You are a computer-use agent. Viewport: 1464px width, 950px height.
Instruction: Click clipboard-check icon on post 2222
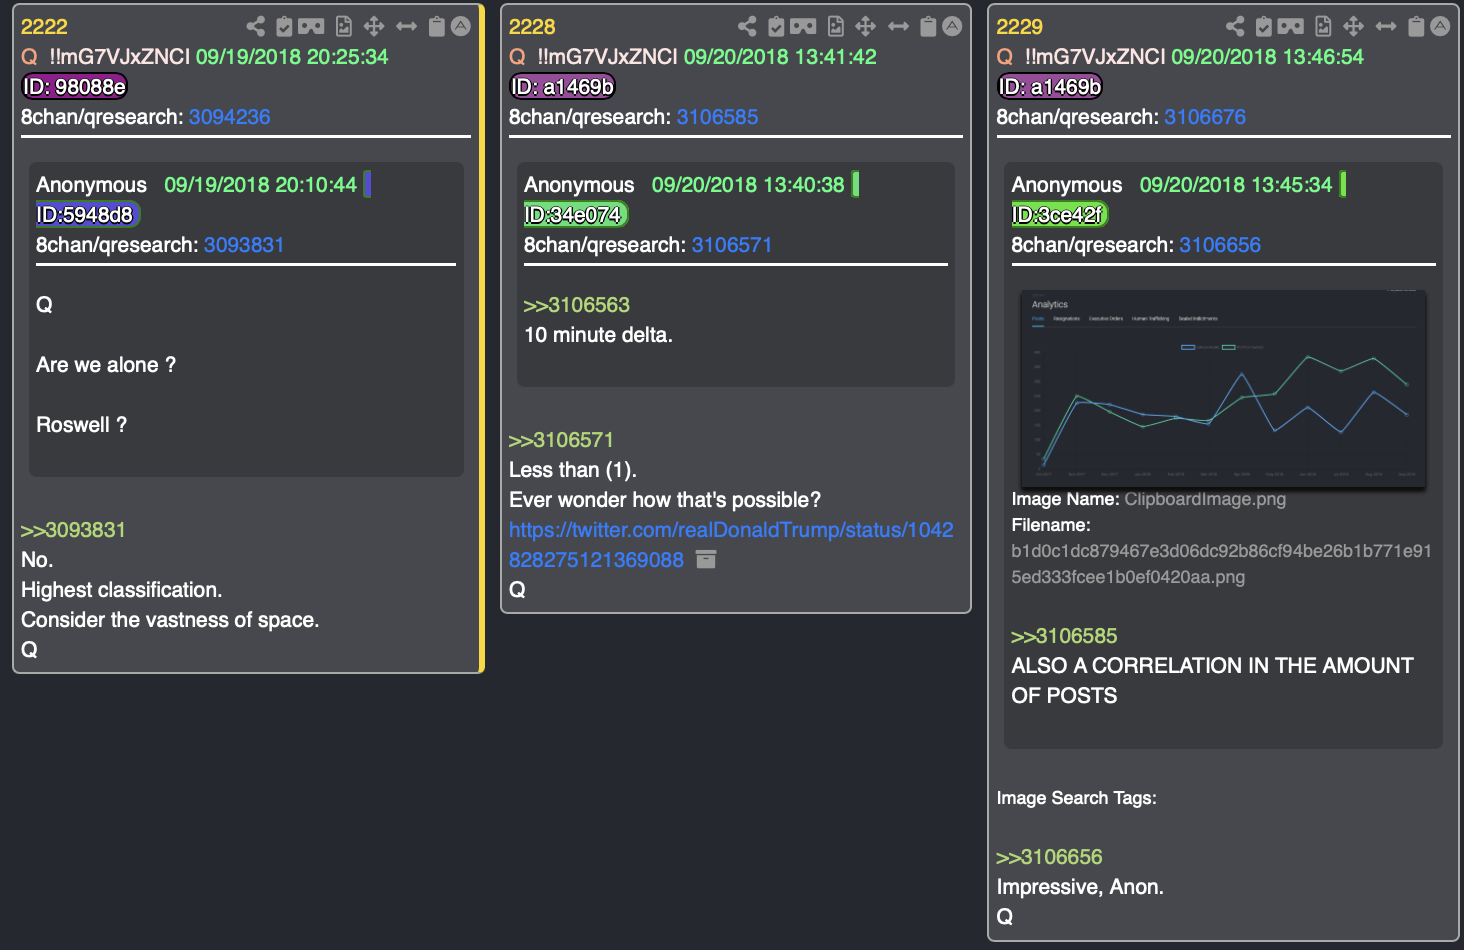coord(284,26)
